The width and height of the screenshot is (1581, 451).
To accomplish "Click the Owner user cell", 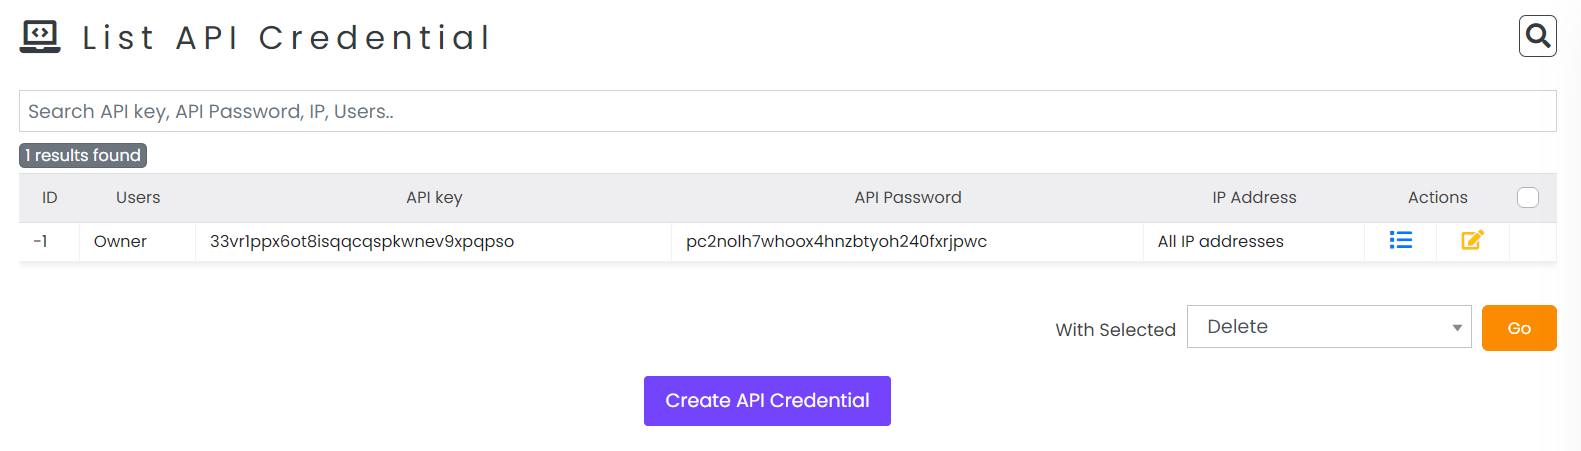I will [x=120, y=242].
